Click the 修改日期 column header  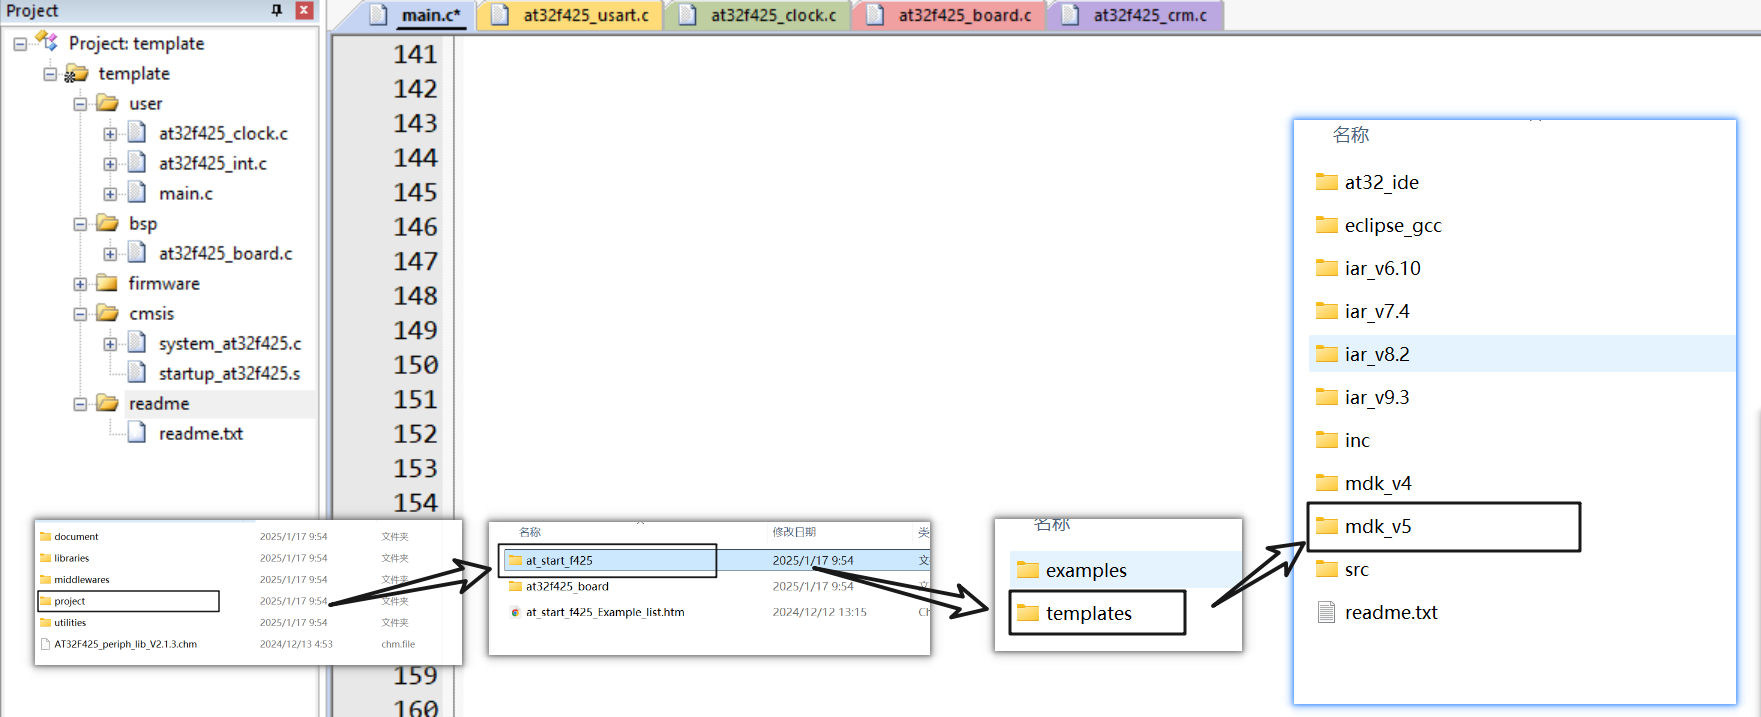pos(794,532)
